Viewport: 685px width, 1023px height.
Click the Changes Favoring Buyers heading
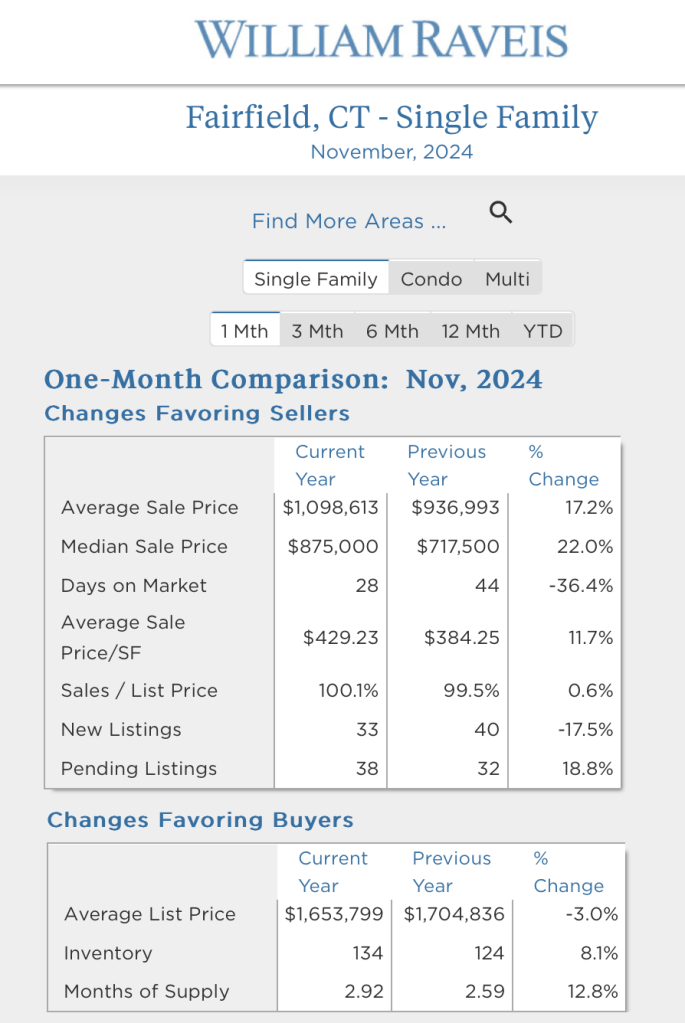click(200, 821)
